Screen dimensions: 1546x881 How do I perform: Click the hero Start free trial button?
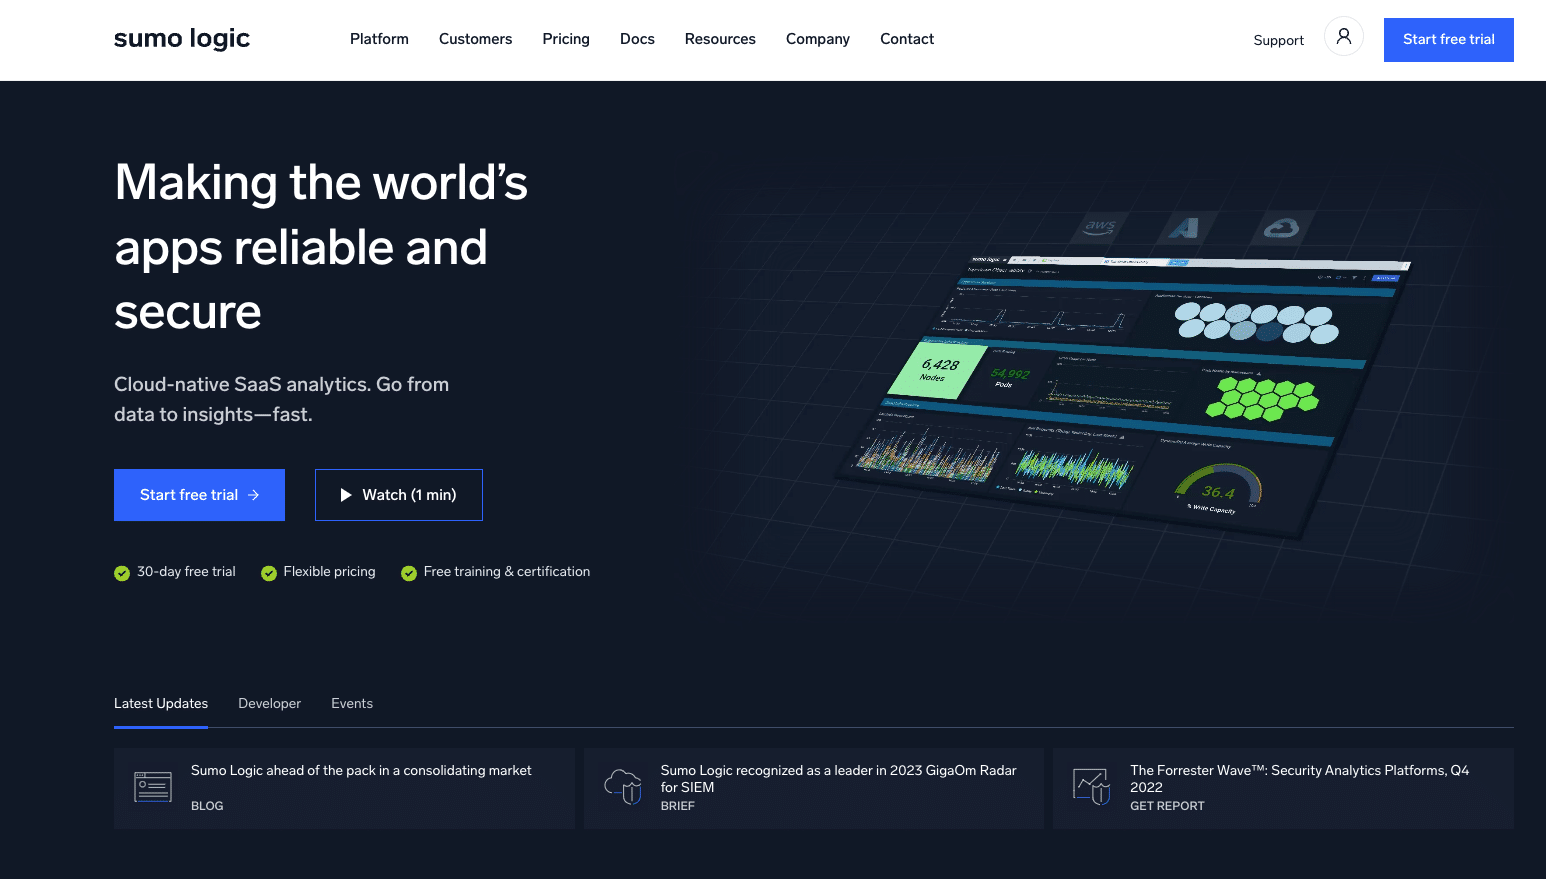(x=199, y=495)
